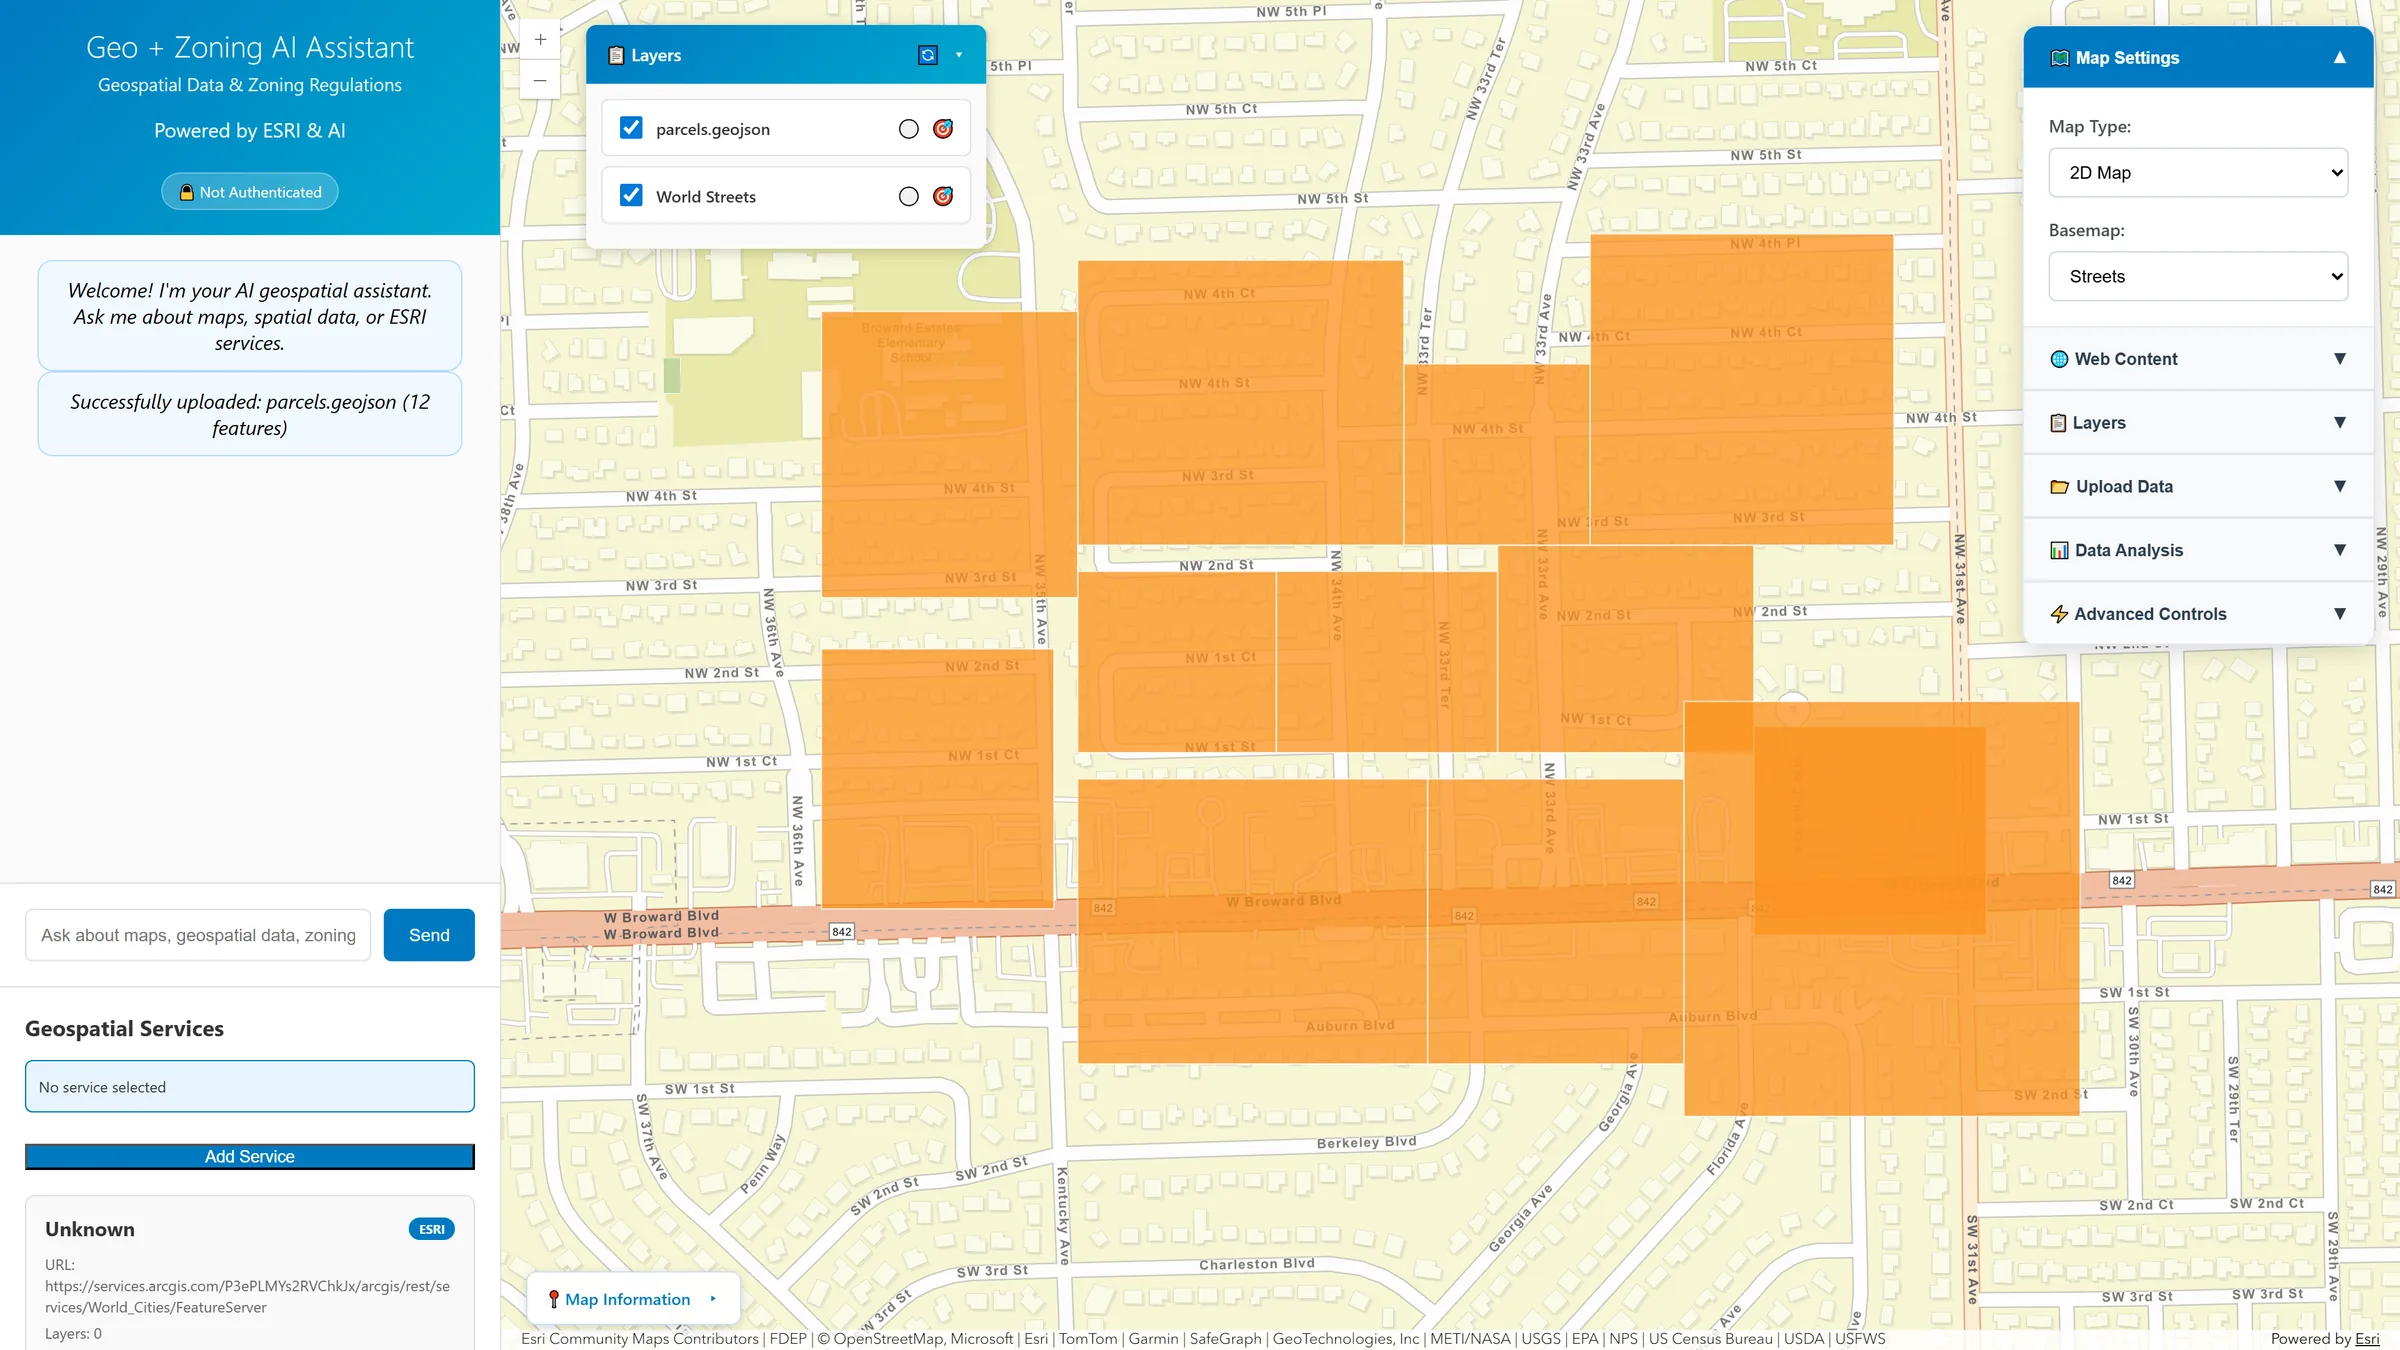Click the globe icon next to Web Content

(2059, 359)
